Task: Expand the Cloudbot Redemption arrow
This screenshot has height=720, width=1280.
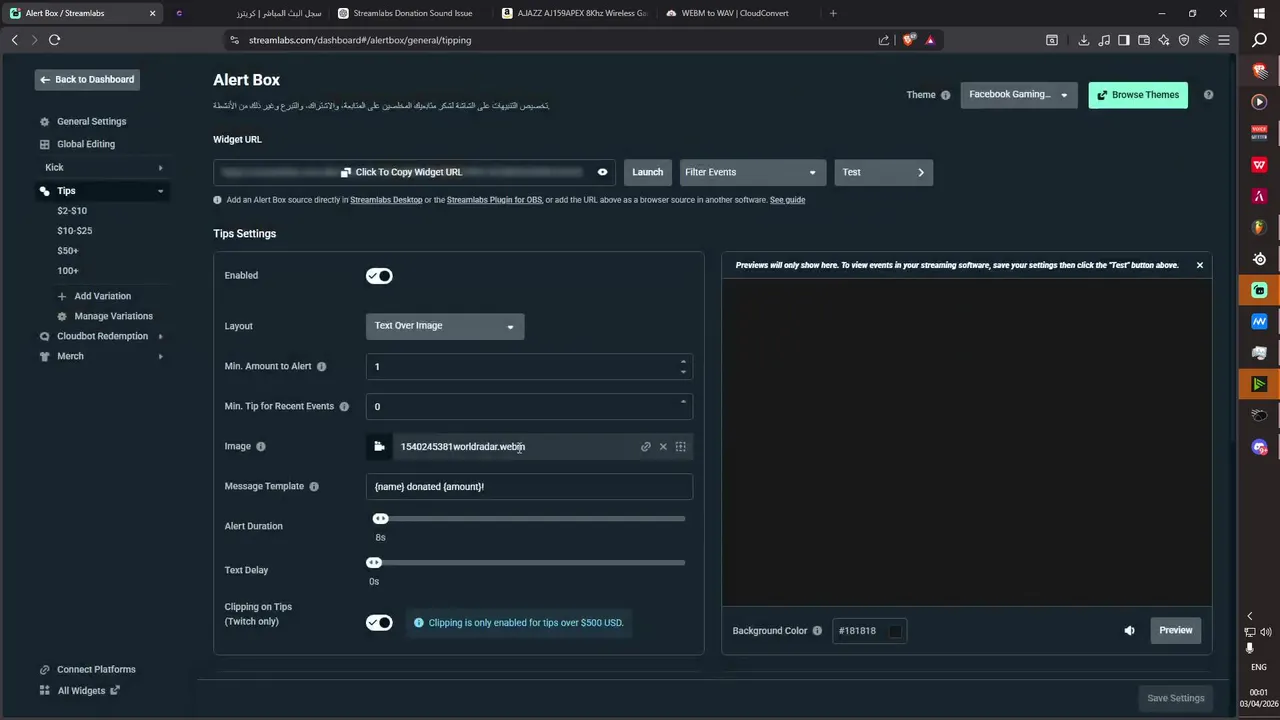Action: (160, 336)
